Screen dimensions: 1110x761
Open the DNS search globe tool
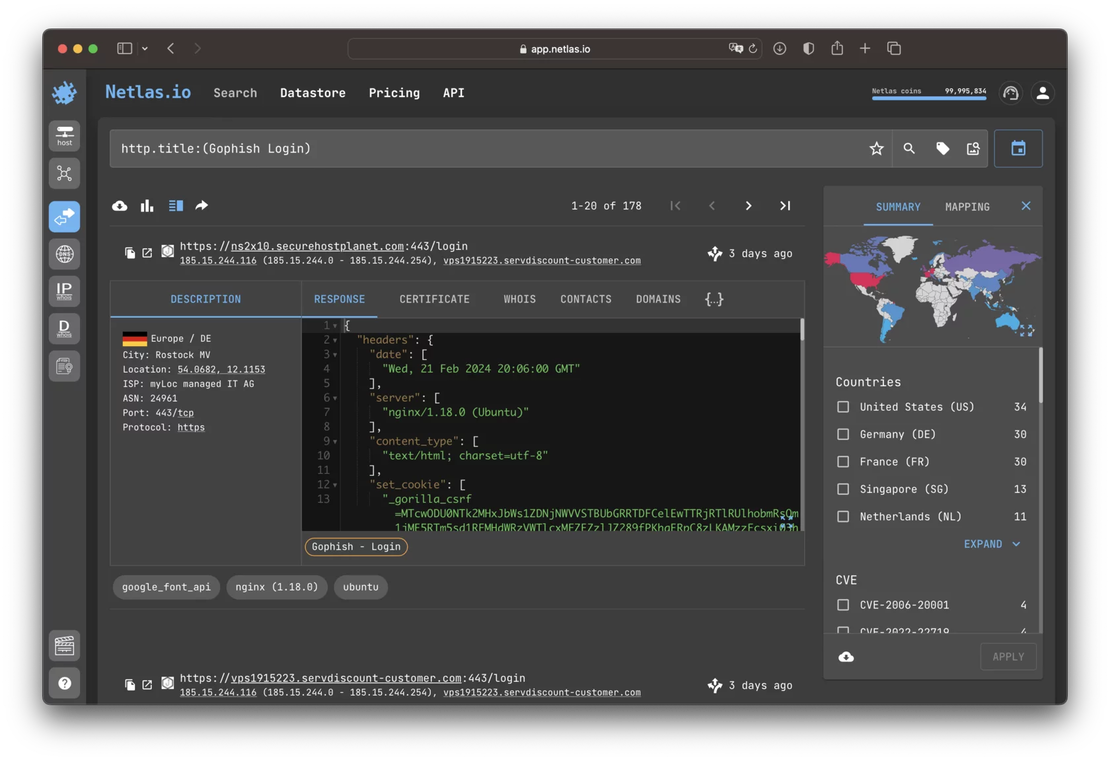64,253
